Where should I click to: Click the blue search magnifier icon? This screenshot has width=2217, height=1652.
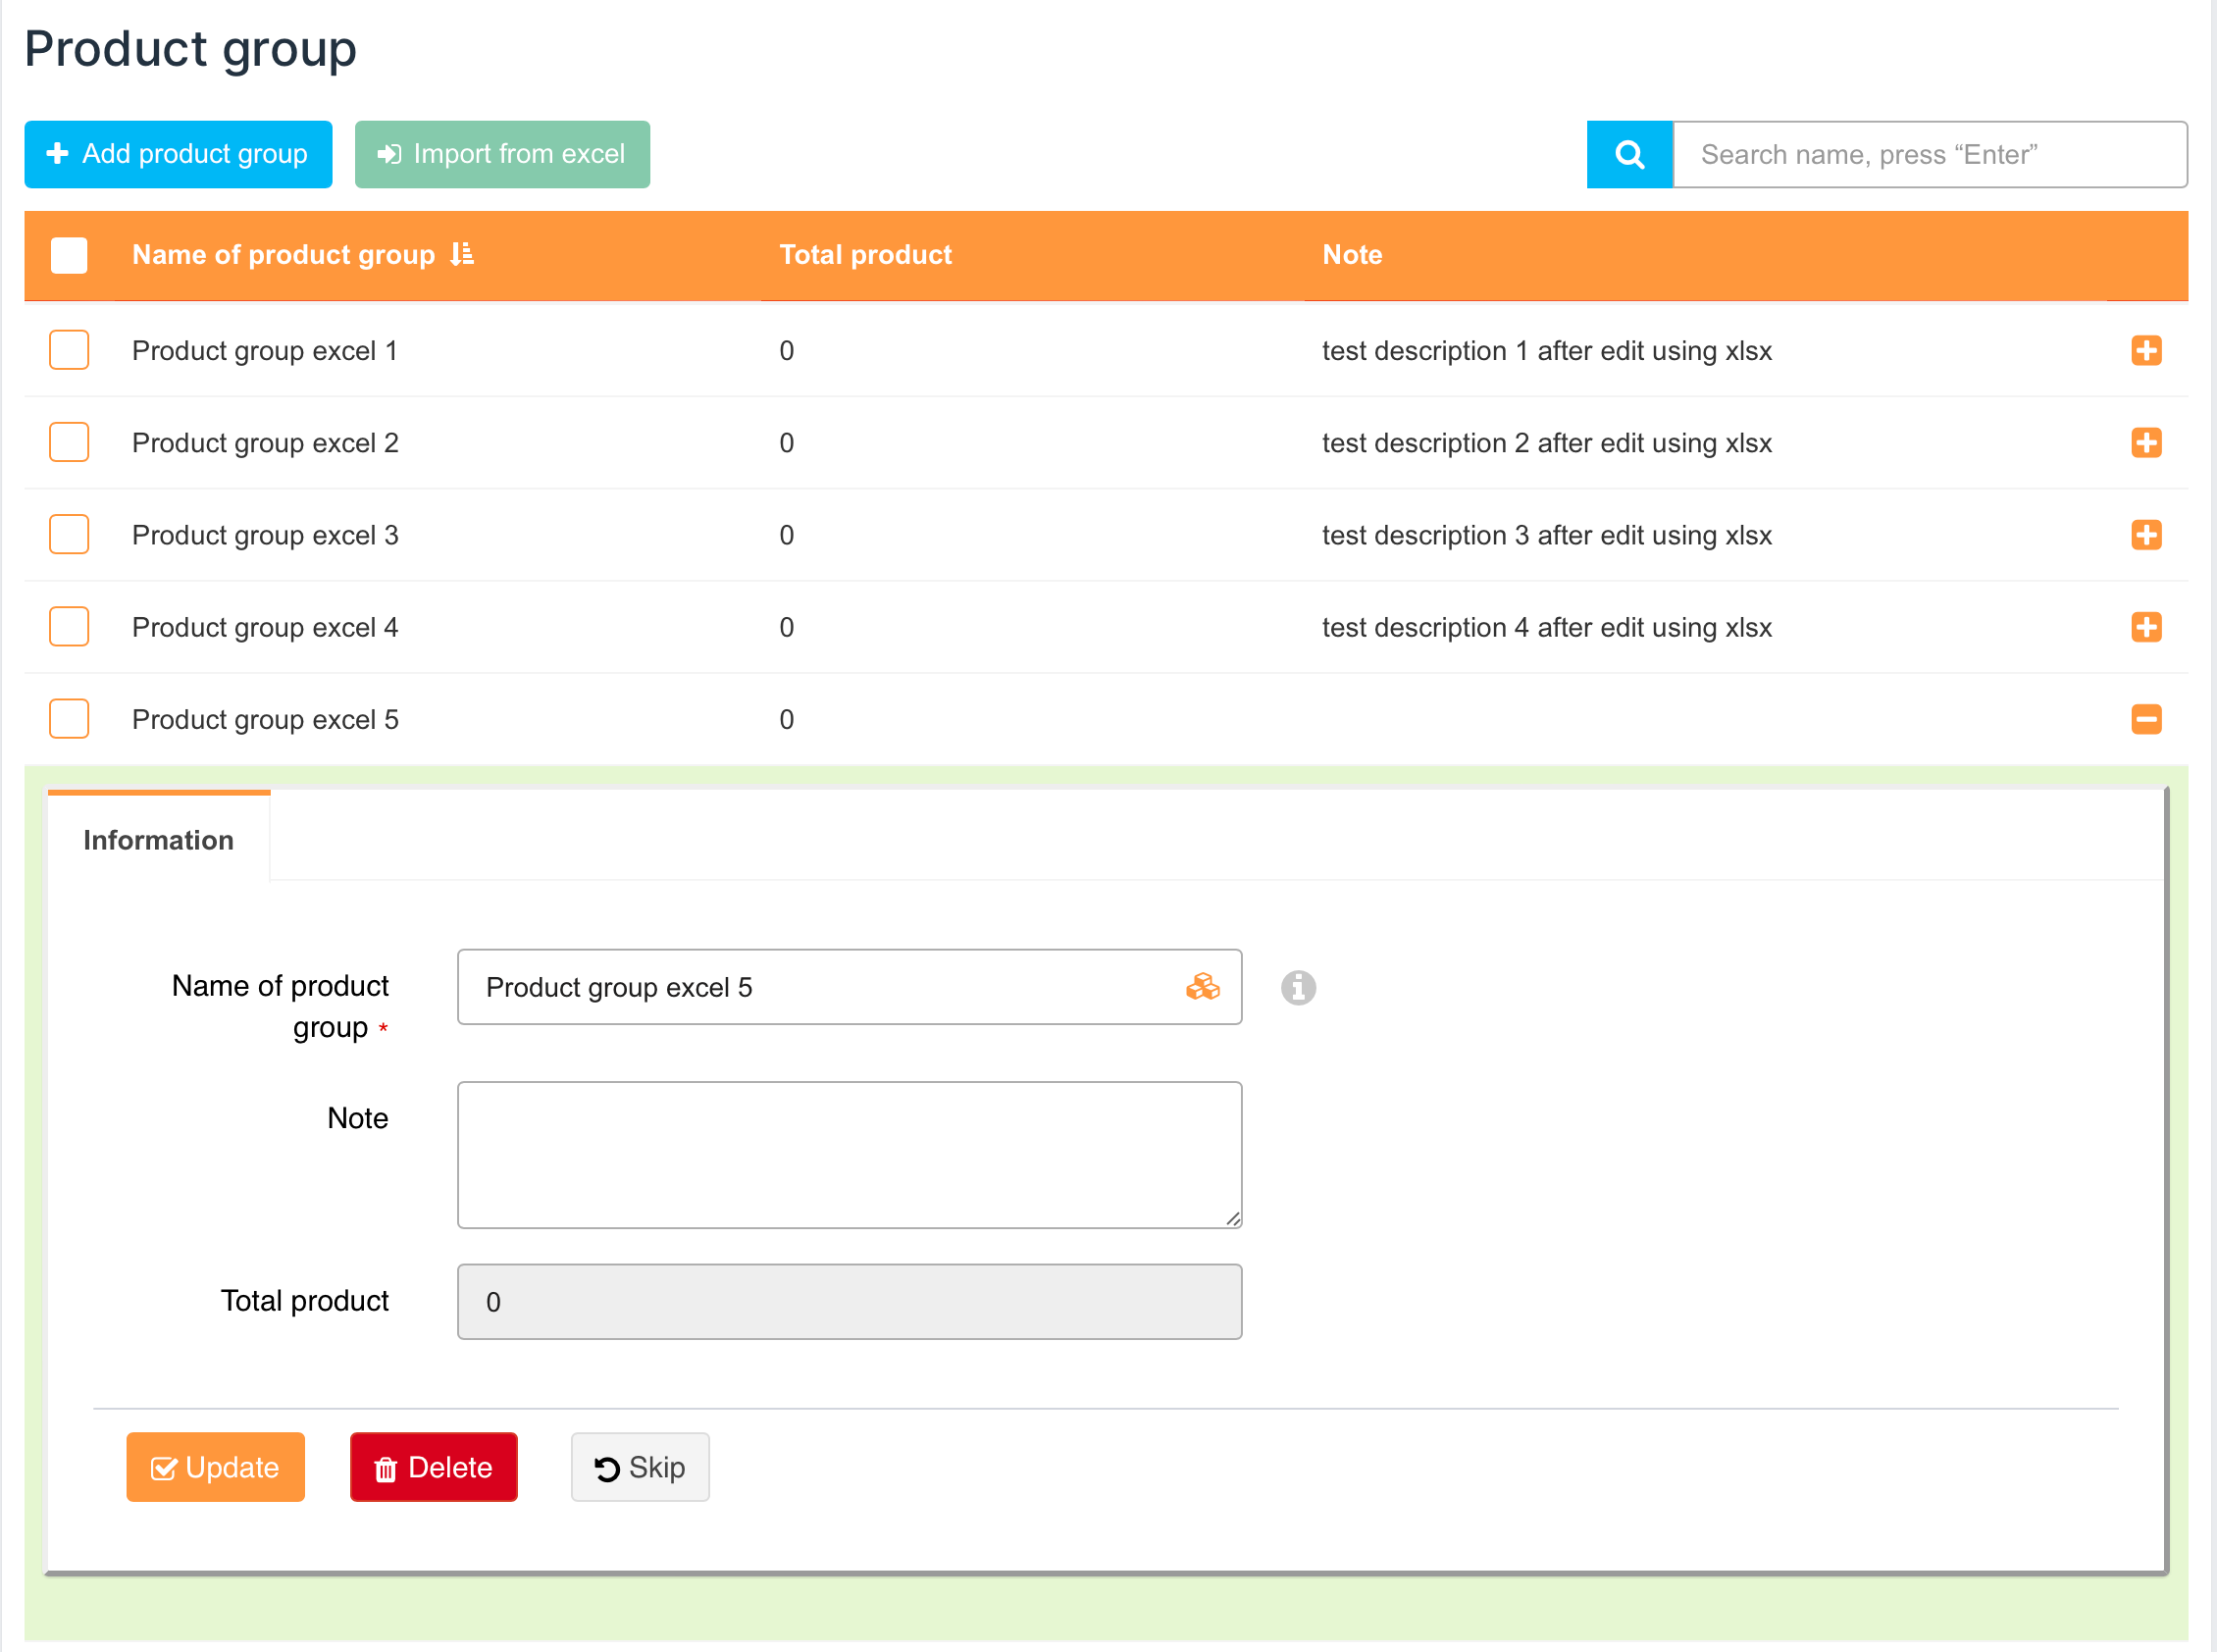pyautogui.click(x=1628, y=154)
